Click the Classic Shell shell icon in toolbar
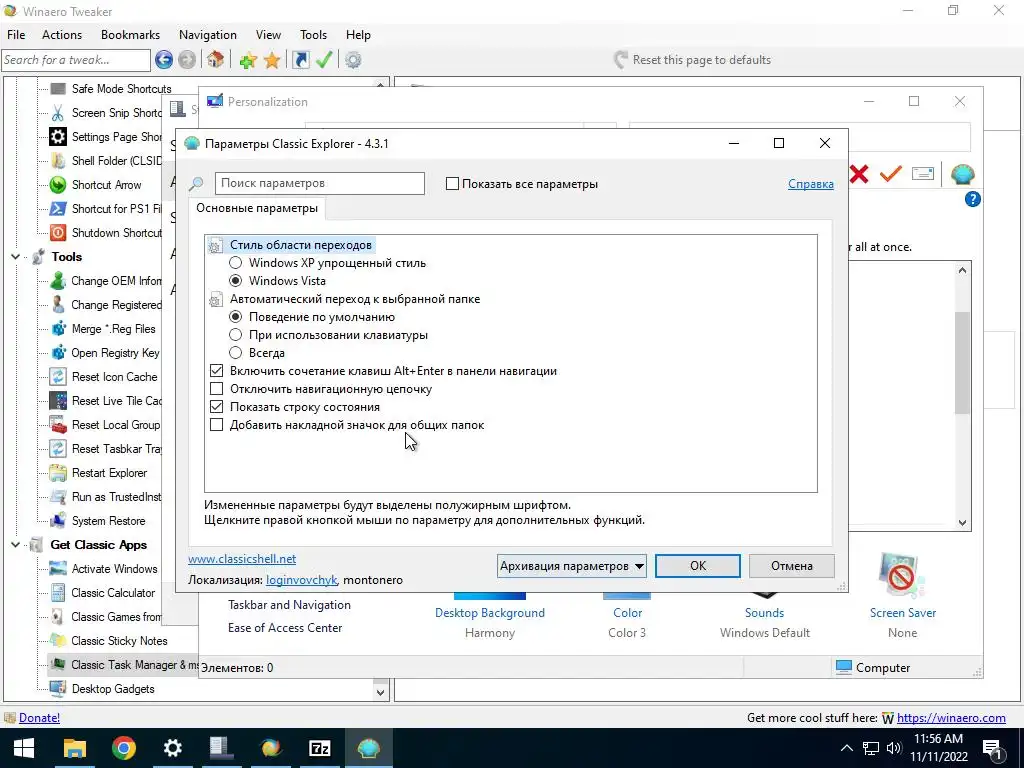This screenshot has height=768, width=1024. (963, 174)
